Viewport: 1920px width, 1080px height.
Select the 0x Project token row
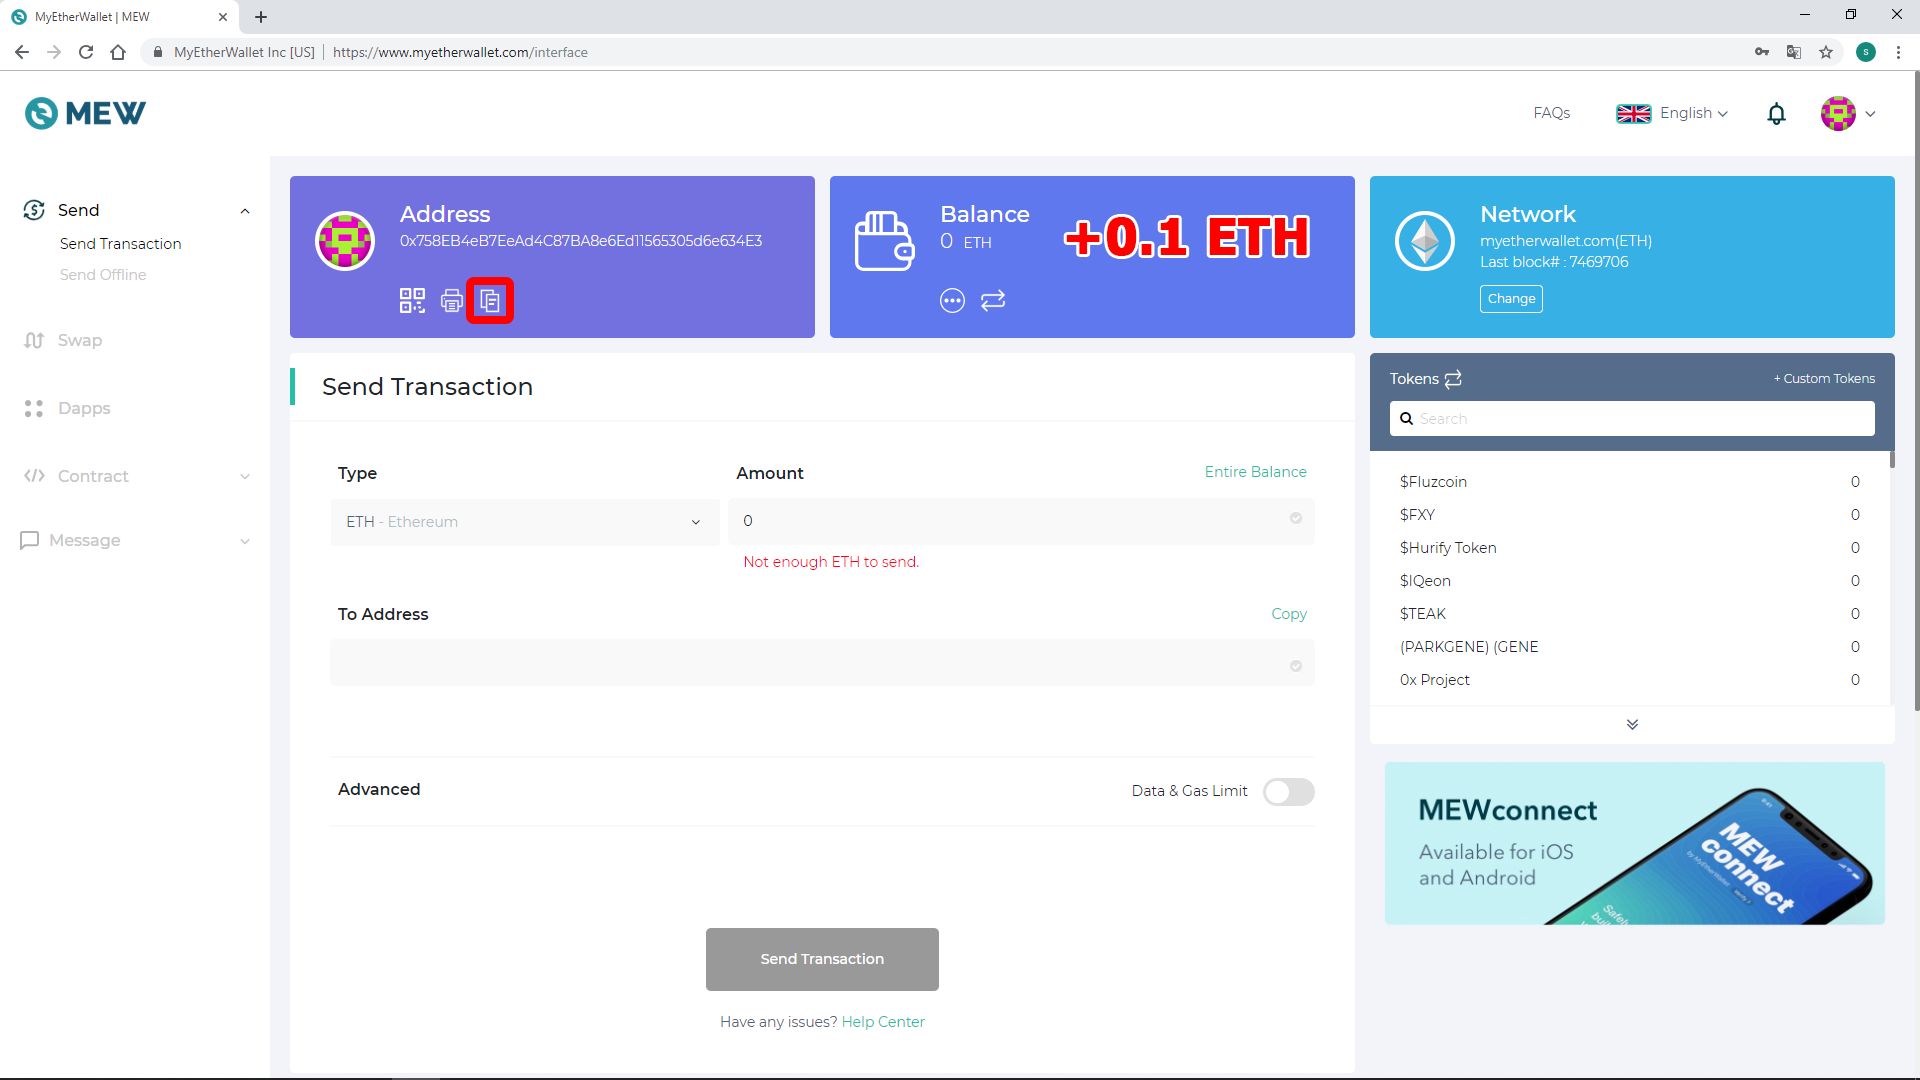1630,680
